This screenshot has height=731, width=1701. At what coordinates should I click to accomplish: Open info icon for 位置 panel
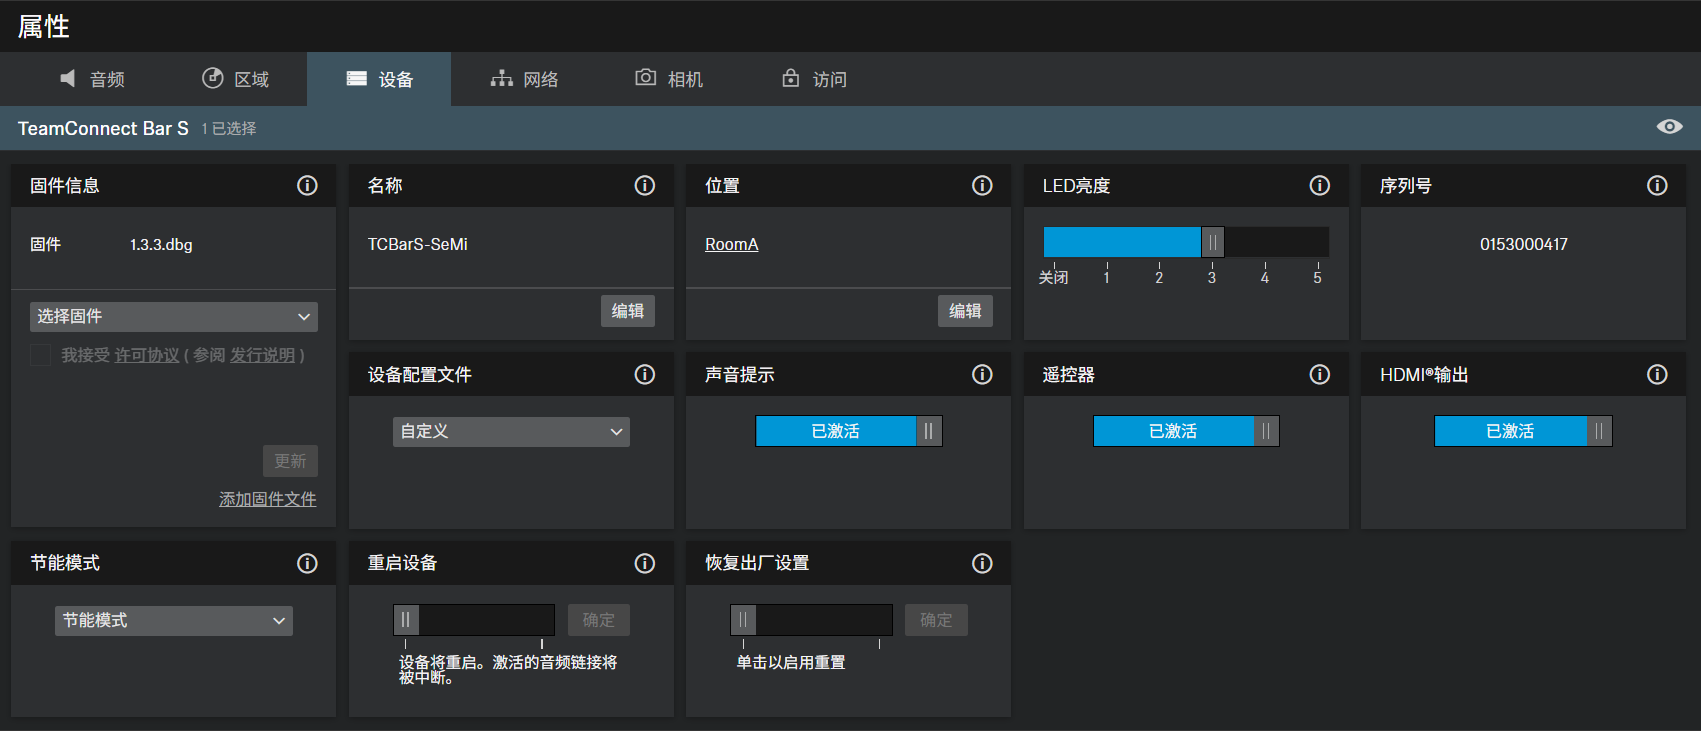point(982,186)
